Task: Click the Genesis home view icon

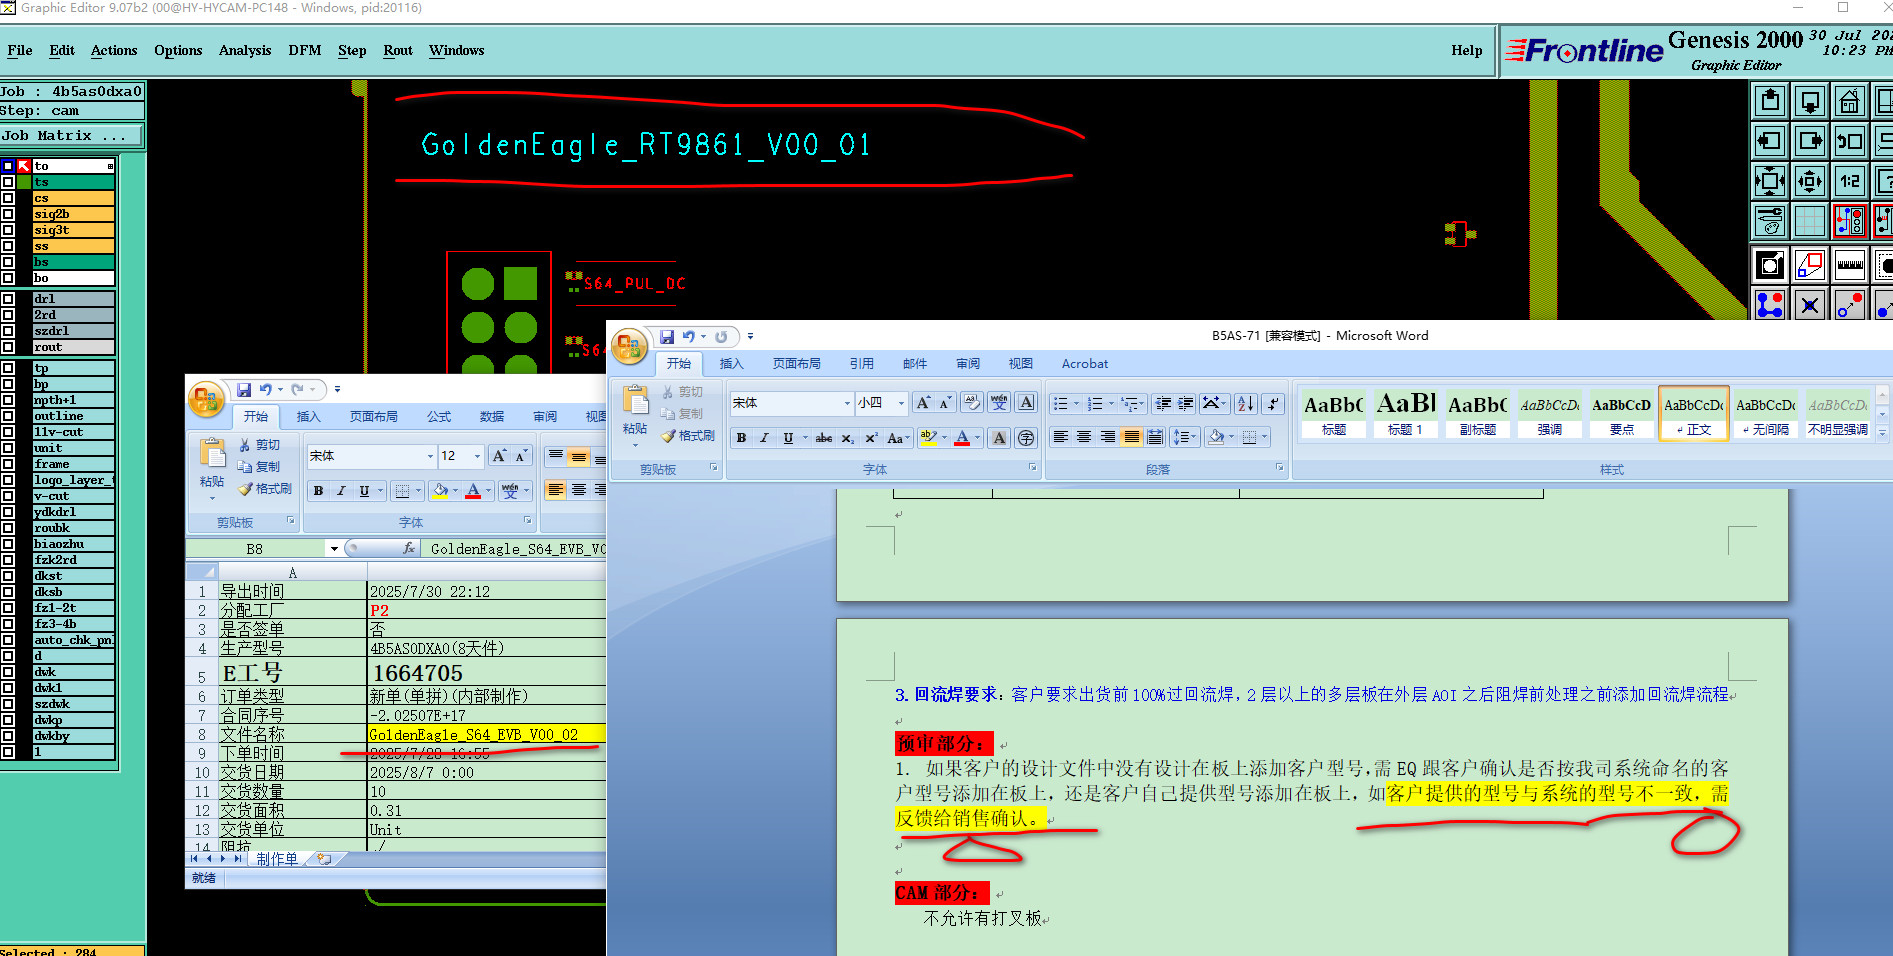Action: [1850, 101]
